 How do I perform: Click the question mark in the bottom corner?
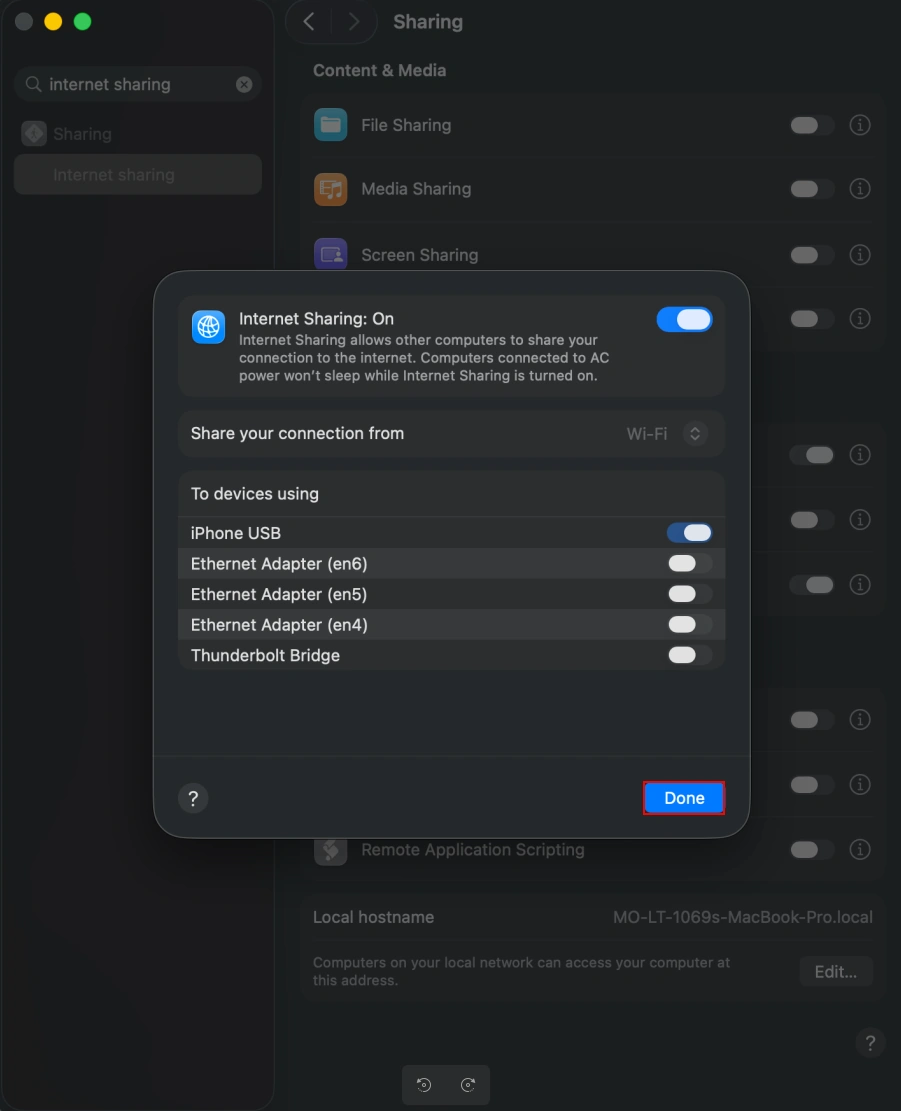[x=869, y=1043]
